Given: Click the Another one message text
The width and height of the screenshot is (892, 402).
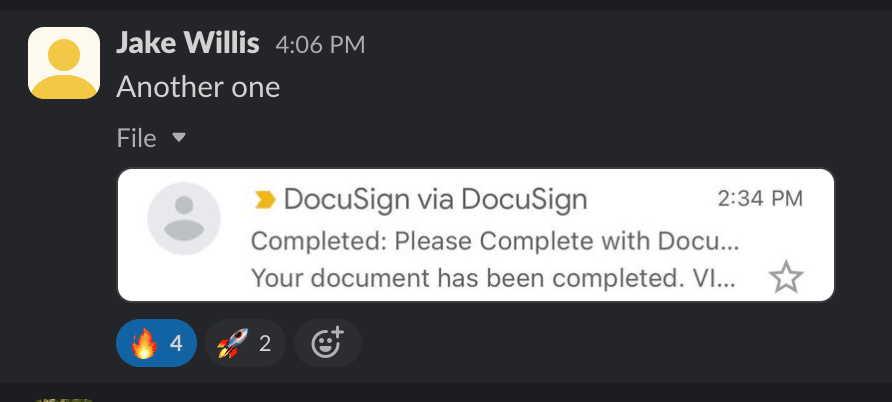Looking at the screenshot, I should [198, 88].
